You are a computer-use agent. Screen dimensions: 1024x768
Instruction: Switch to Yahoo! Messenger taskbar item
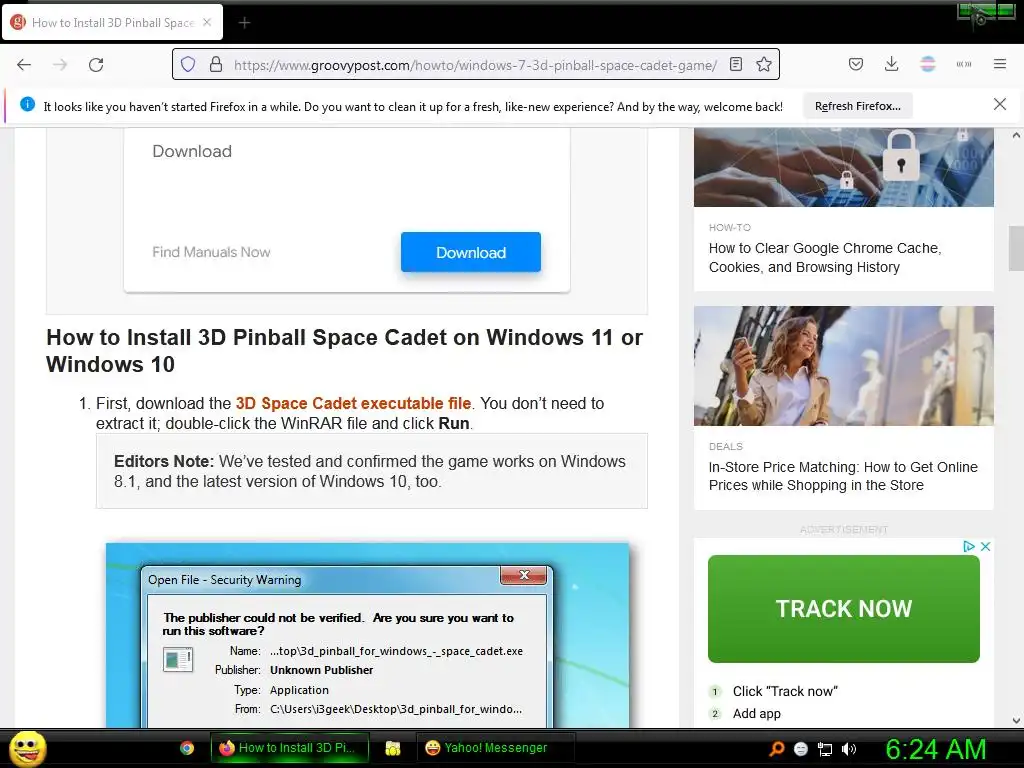[496, 748]
